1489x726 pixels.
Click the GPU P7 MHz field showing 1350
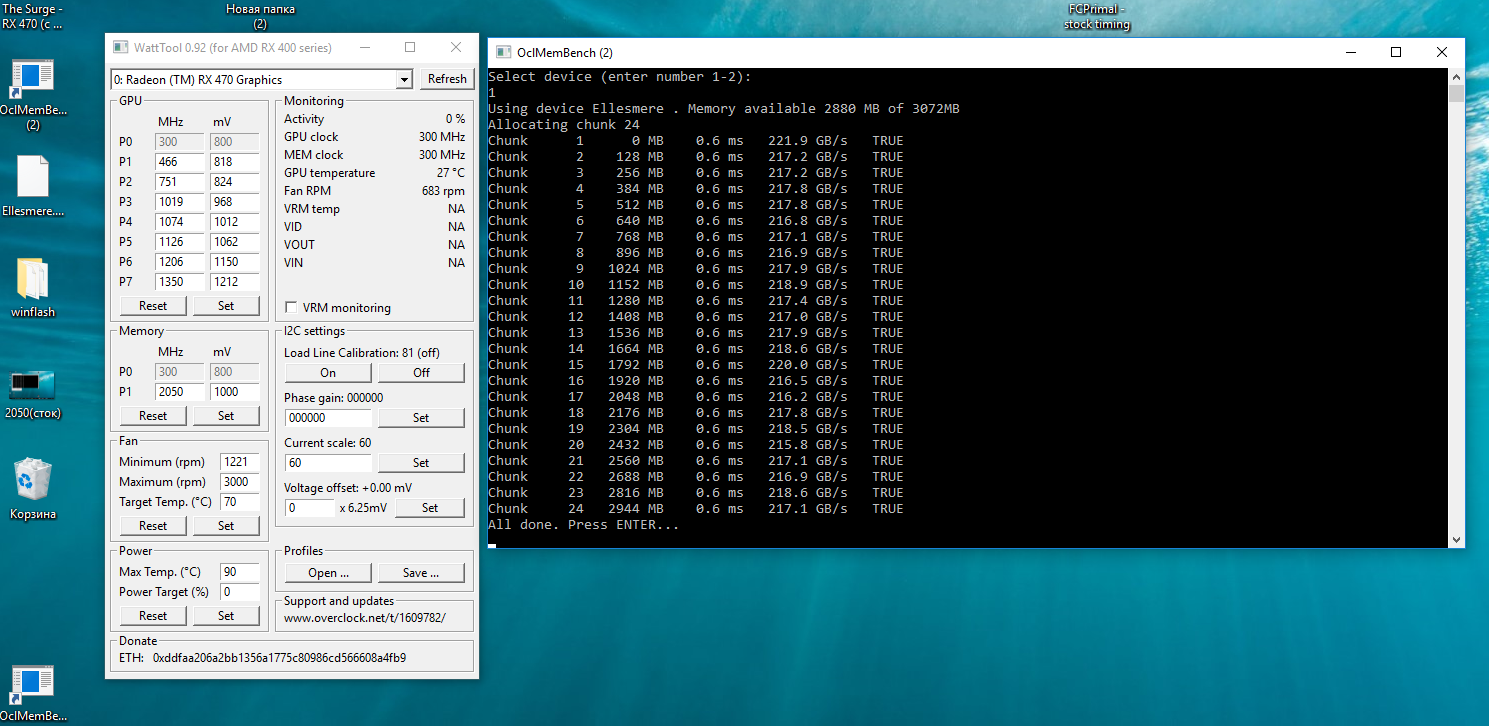point(179,282)
